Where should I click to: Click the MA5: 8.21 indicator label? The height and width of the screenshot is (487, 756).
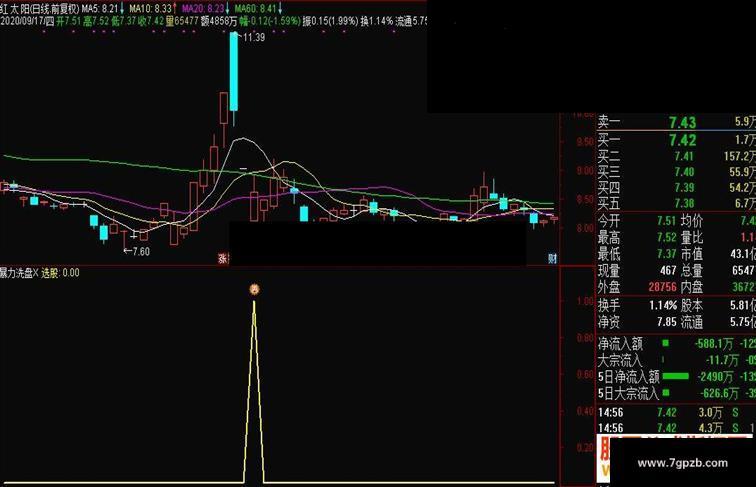[100, 9]
